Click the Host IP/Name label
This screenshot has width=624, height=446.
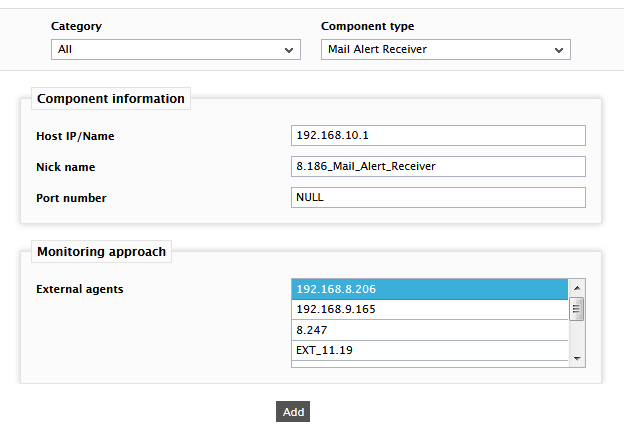point(75,136)
